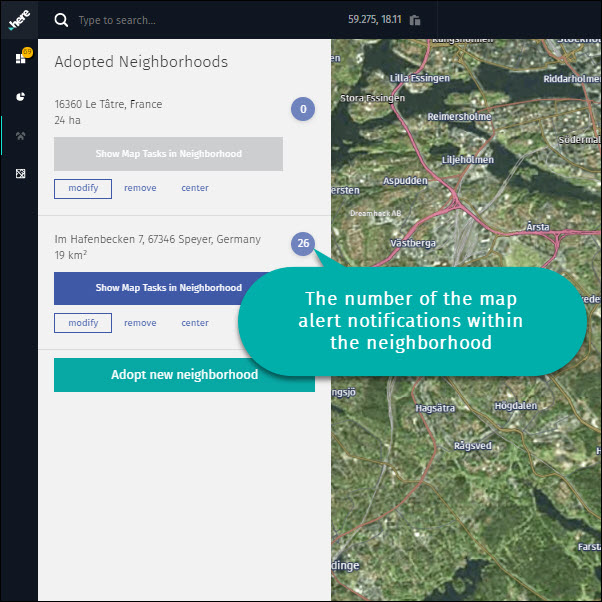Click Stora Essingen label on the map
Viewport: 602px width, 602px height.
372,98
